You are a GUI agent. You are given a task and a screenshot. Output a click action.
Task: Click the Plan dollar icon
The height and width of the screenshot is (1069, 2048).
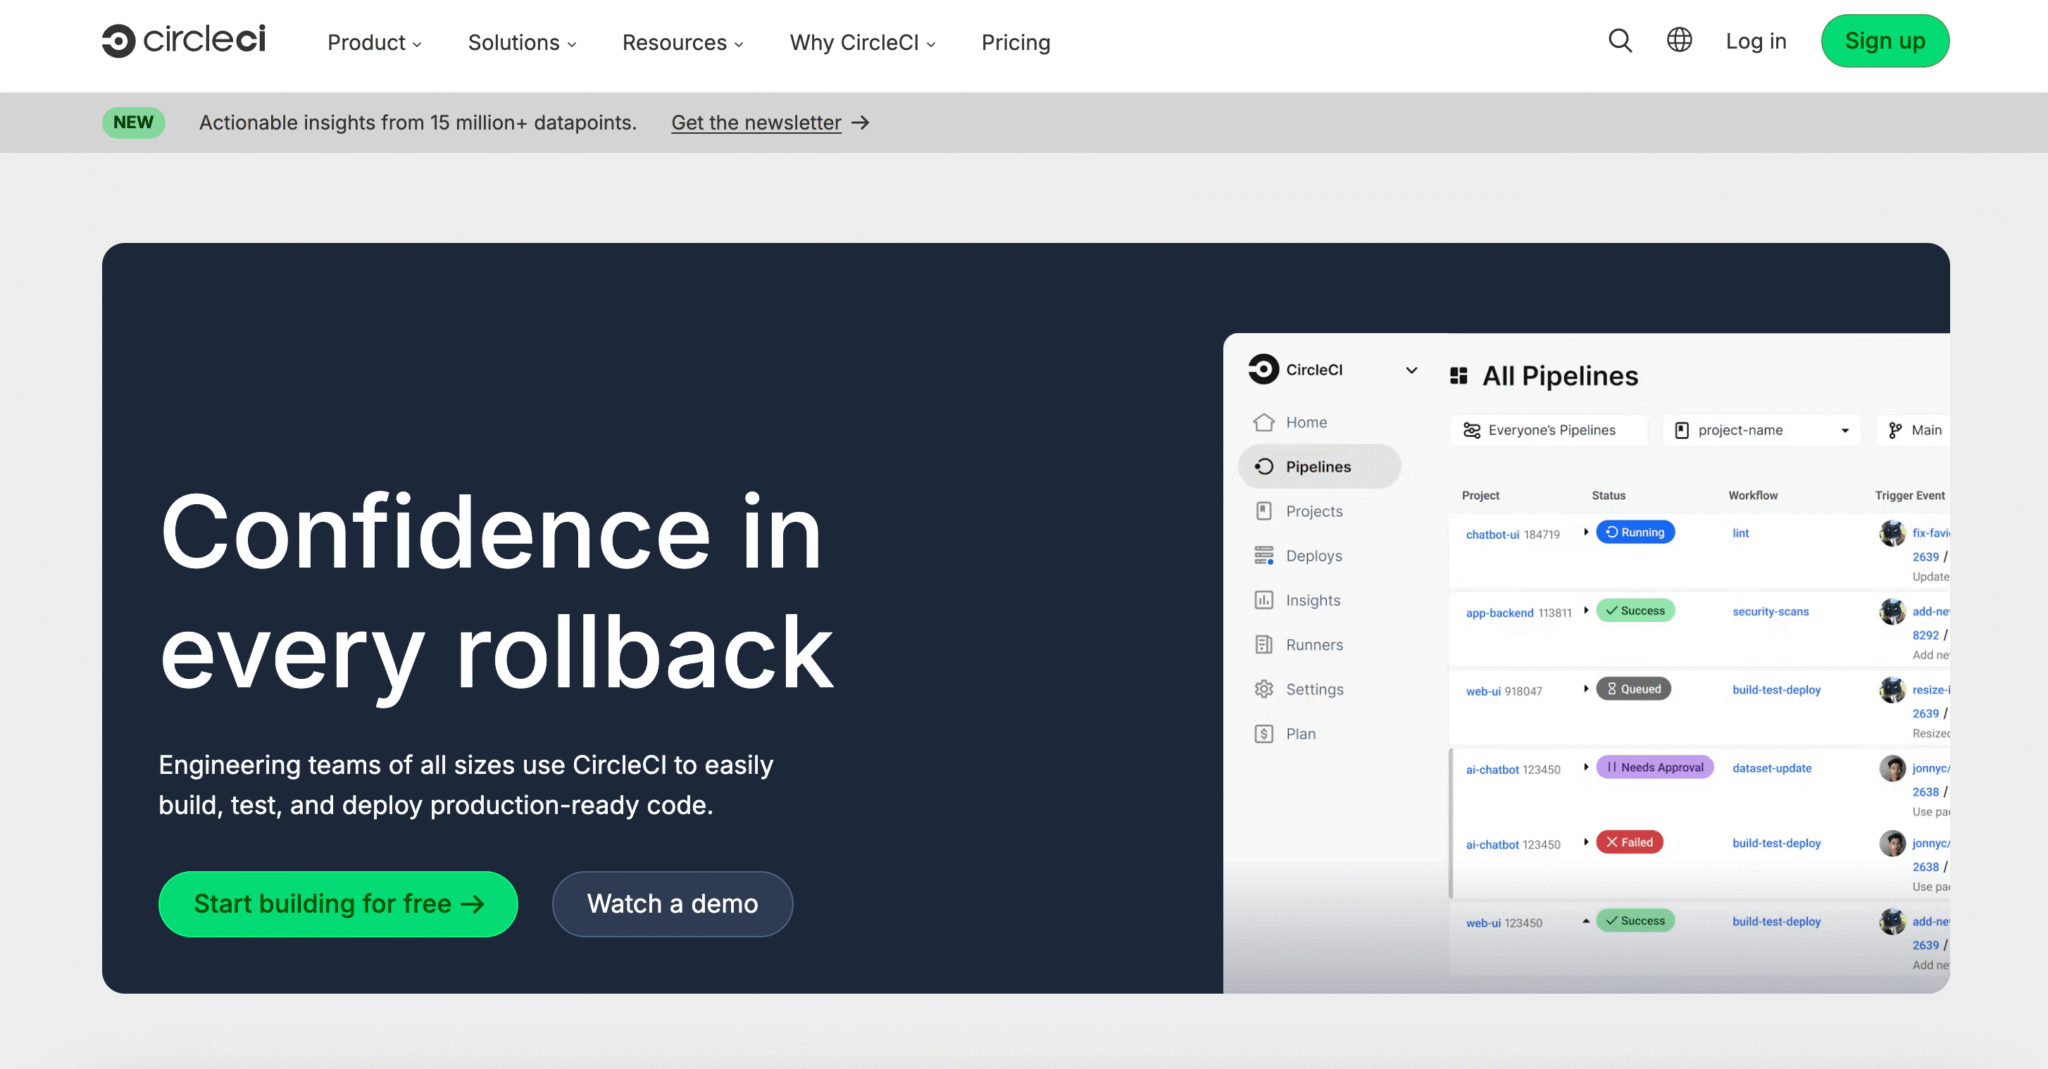[x=1264, y=734]
